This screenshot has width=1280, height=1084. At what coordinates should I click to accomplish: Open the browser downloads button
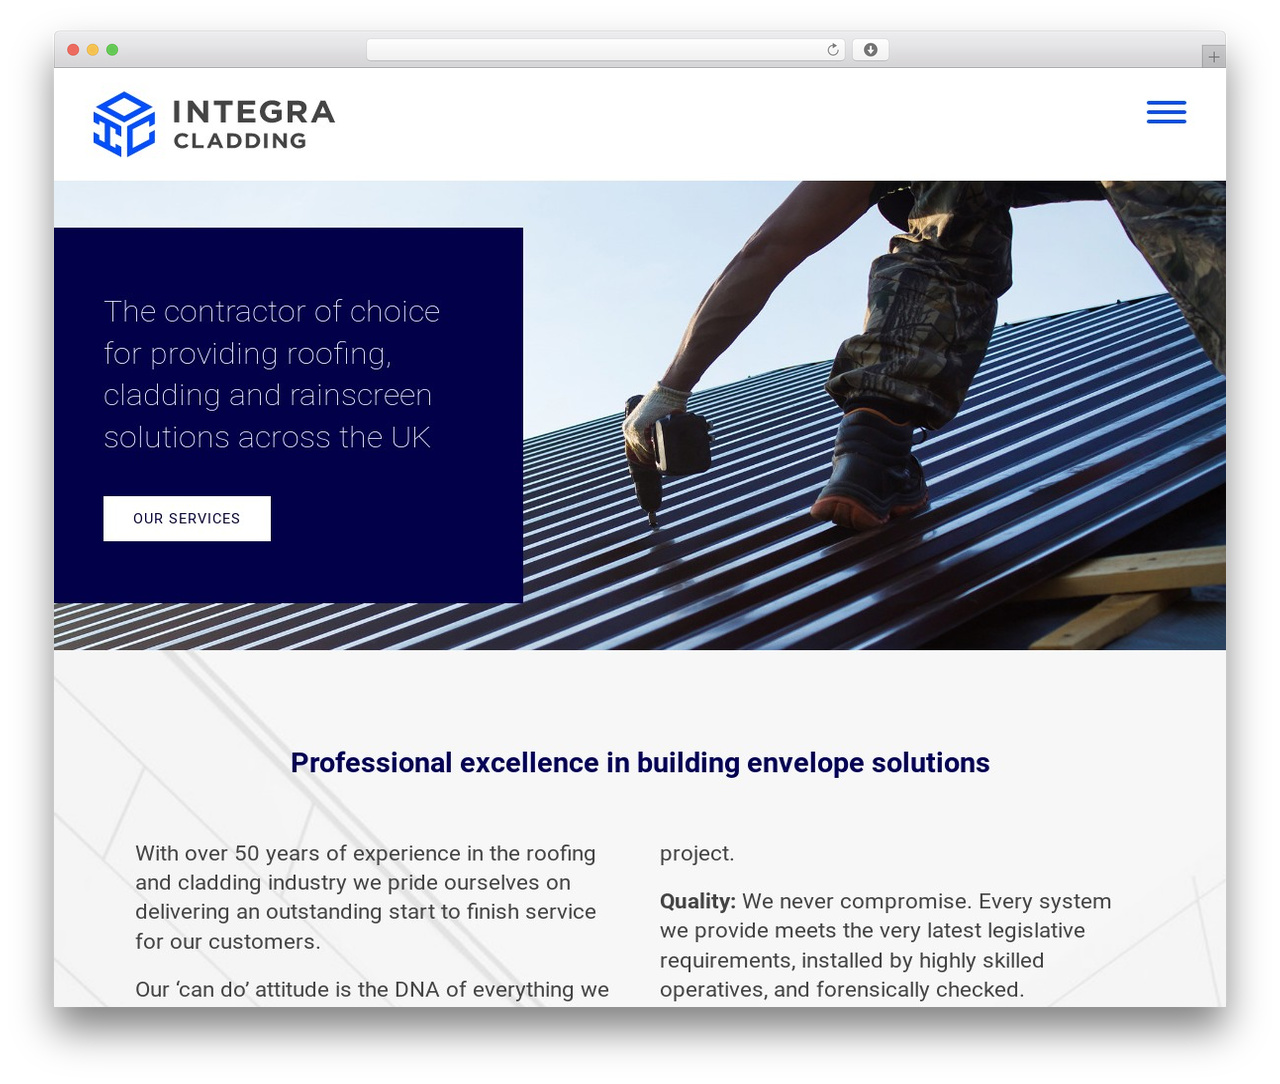(870, 50)
